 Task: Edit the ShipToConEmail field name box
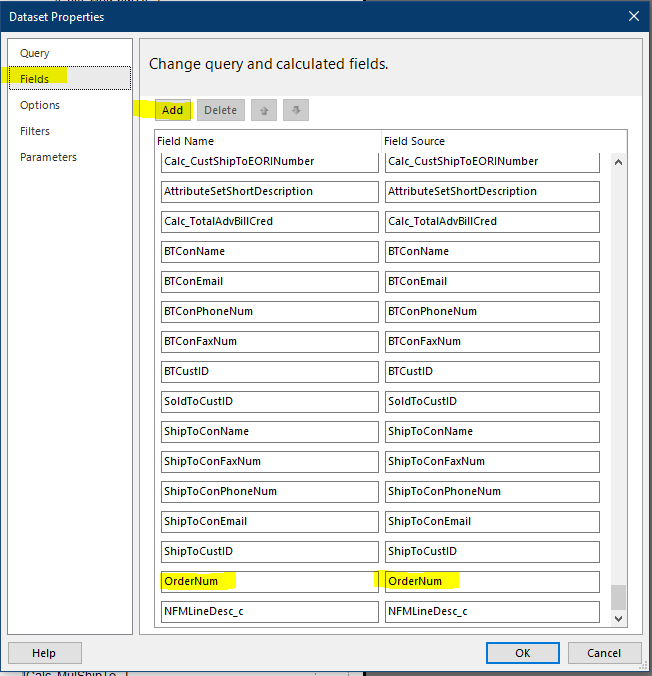[x=270, y=522]
